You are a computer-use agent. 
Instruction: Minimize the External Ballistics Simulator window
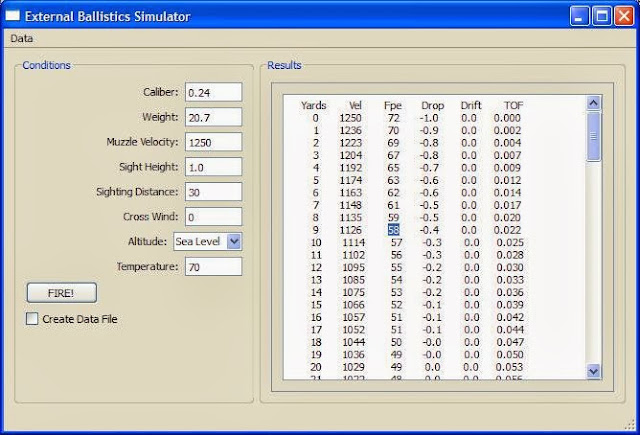pos(580,16)
